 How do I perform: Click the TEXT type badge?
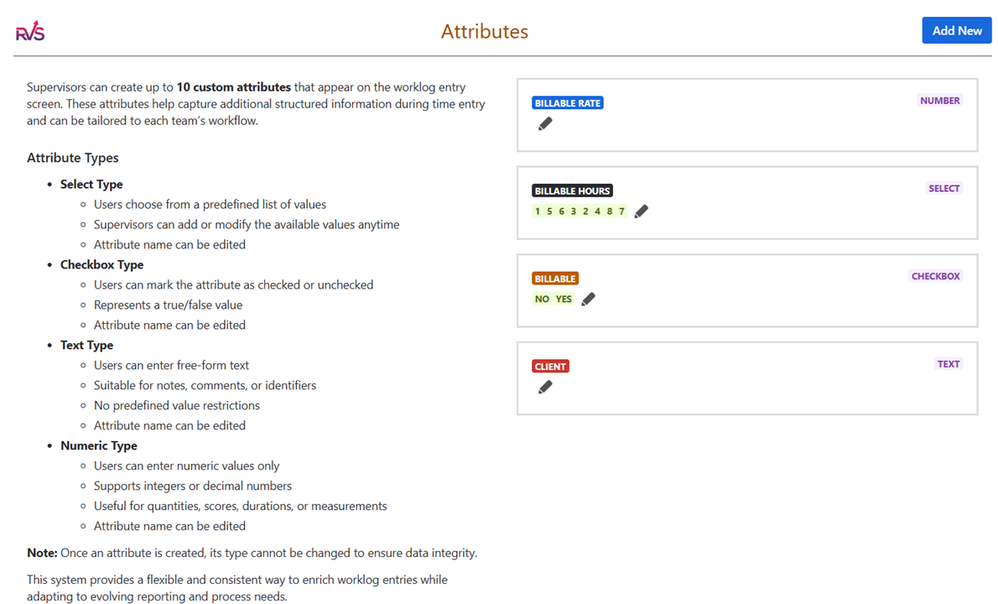(x=948, y=364)
